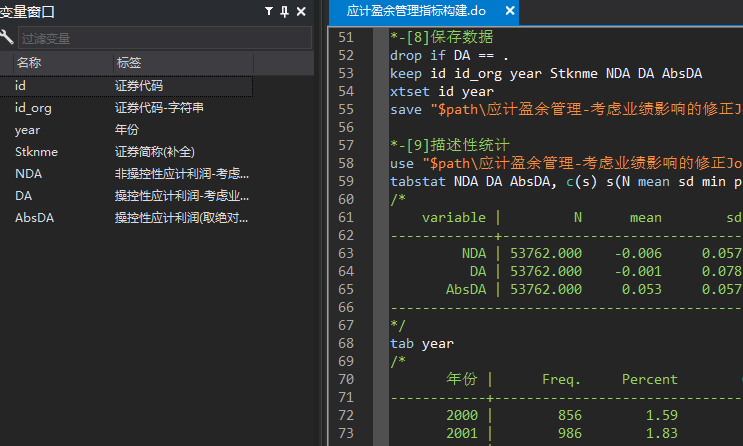Select the DA row in variables list
The image size is (743, 446).
pyautogui.click(x=126, y=196)
